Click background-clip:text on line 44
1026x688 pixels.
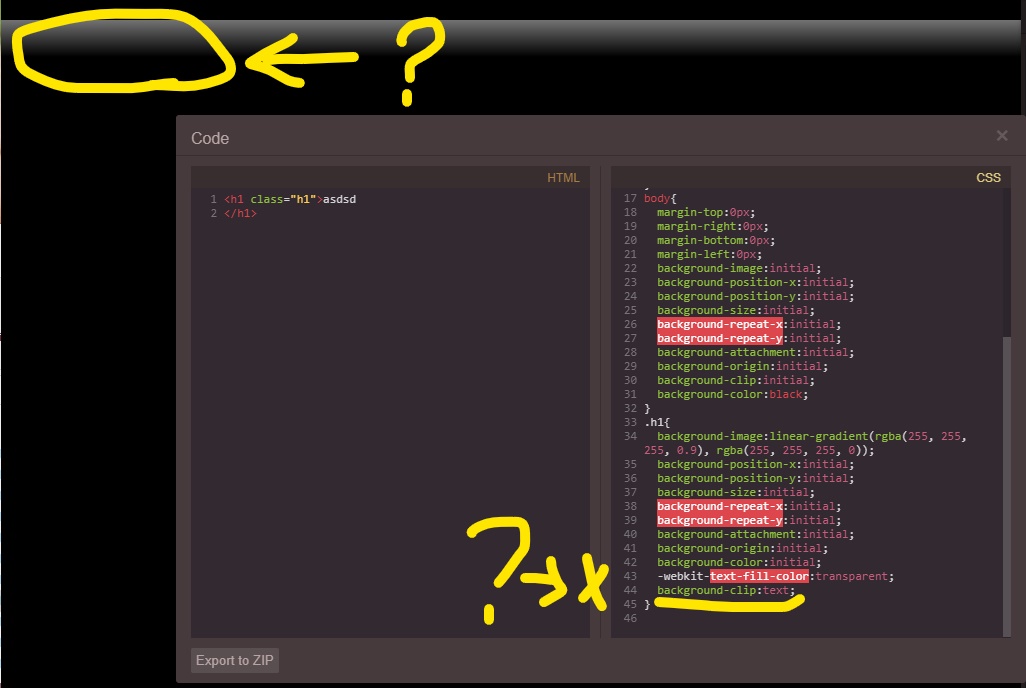tap(726, 590)
